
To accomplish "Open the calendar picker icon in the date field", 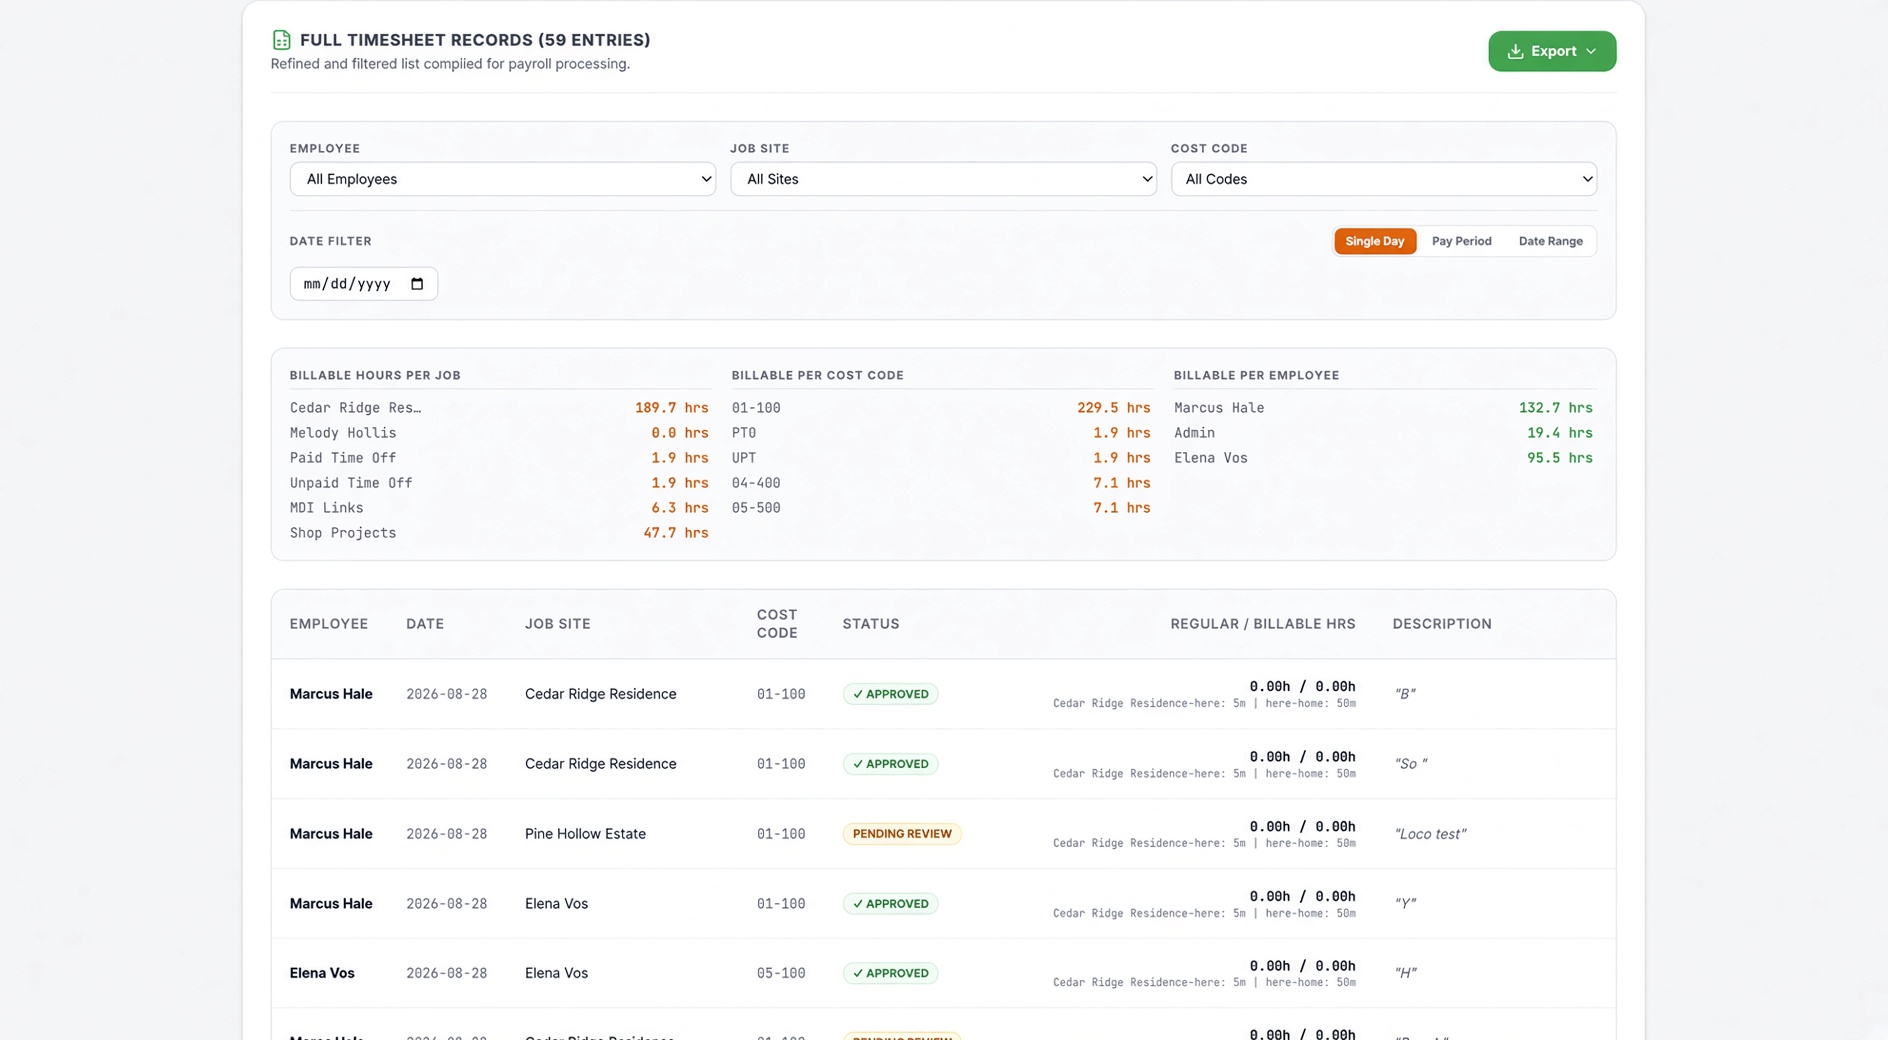I will pyautogui.click(x=417, y=284).
